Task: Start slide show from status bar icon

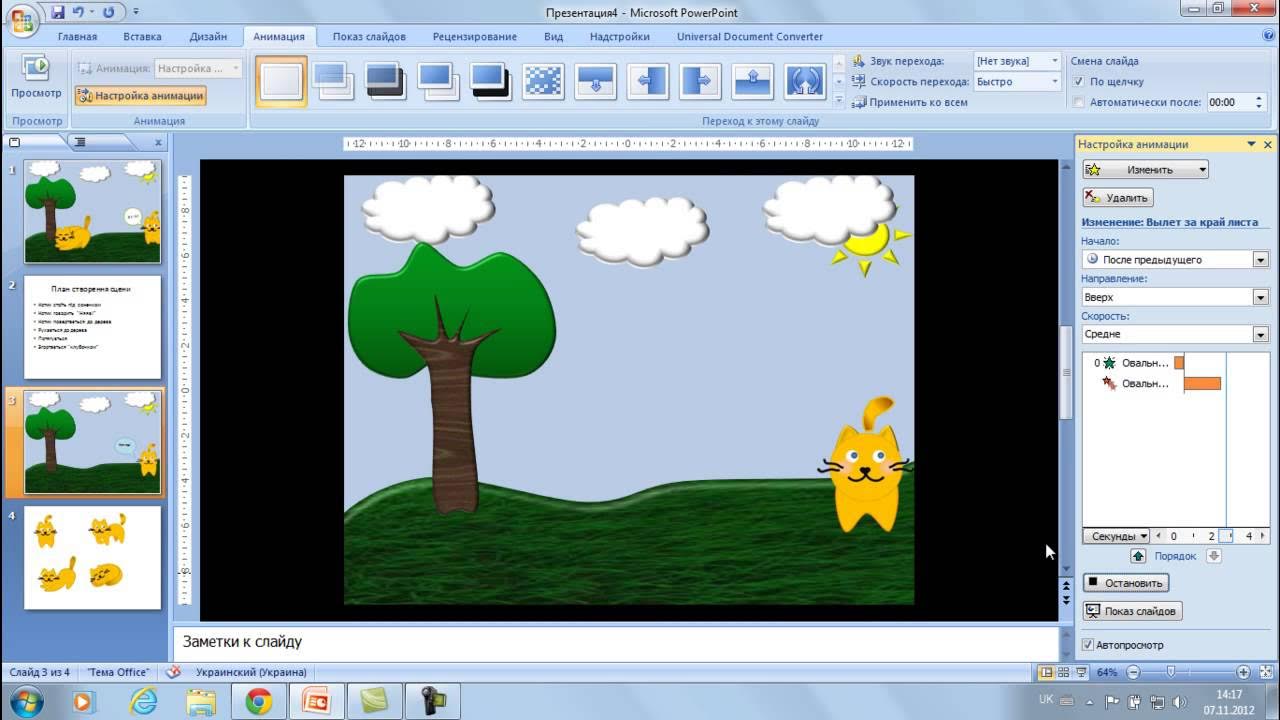Action: (1081, 673)
